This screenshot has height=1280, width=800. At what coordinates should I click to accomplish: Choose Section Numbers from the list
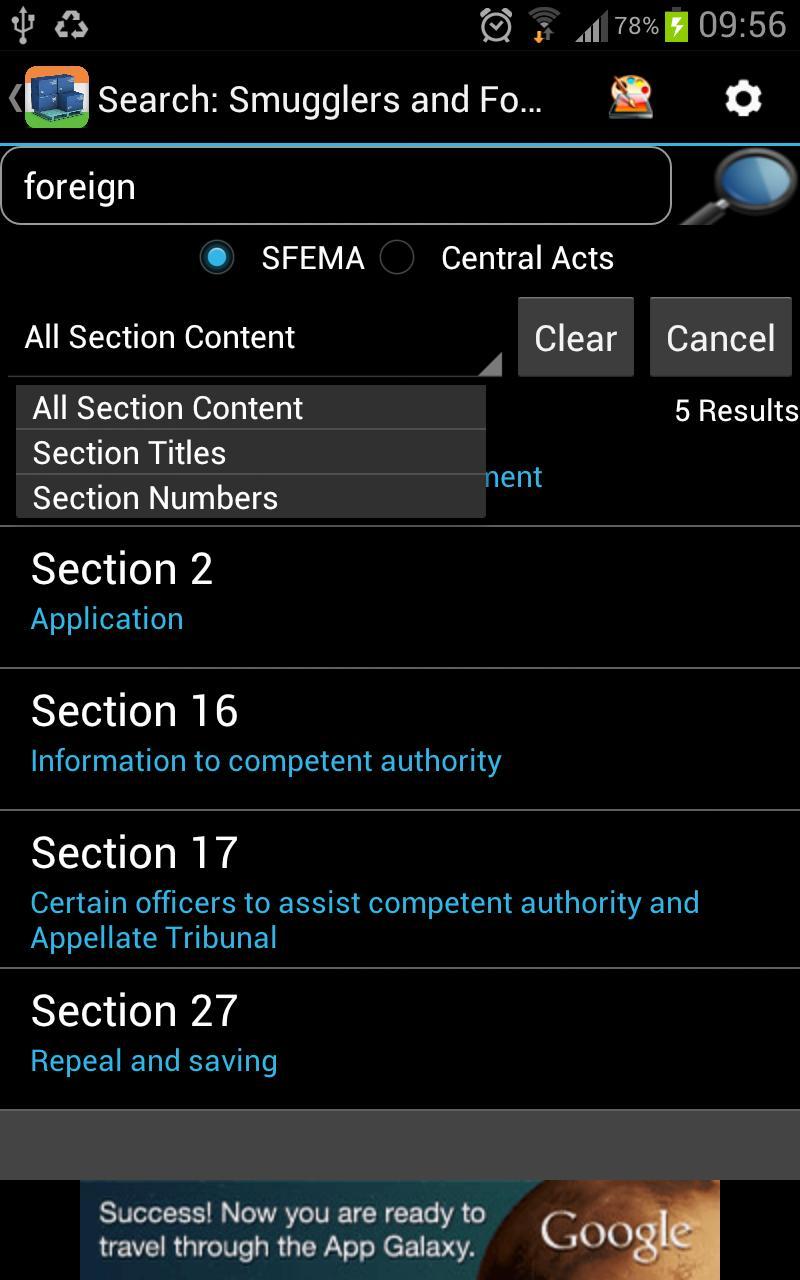[x=250, y=497]
